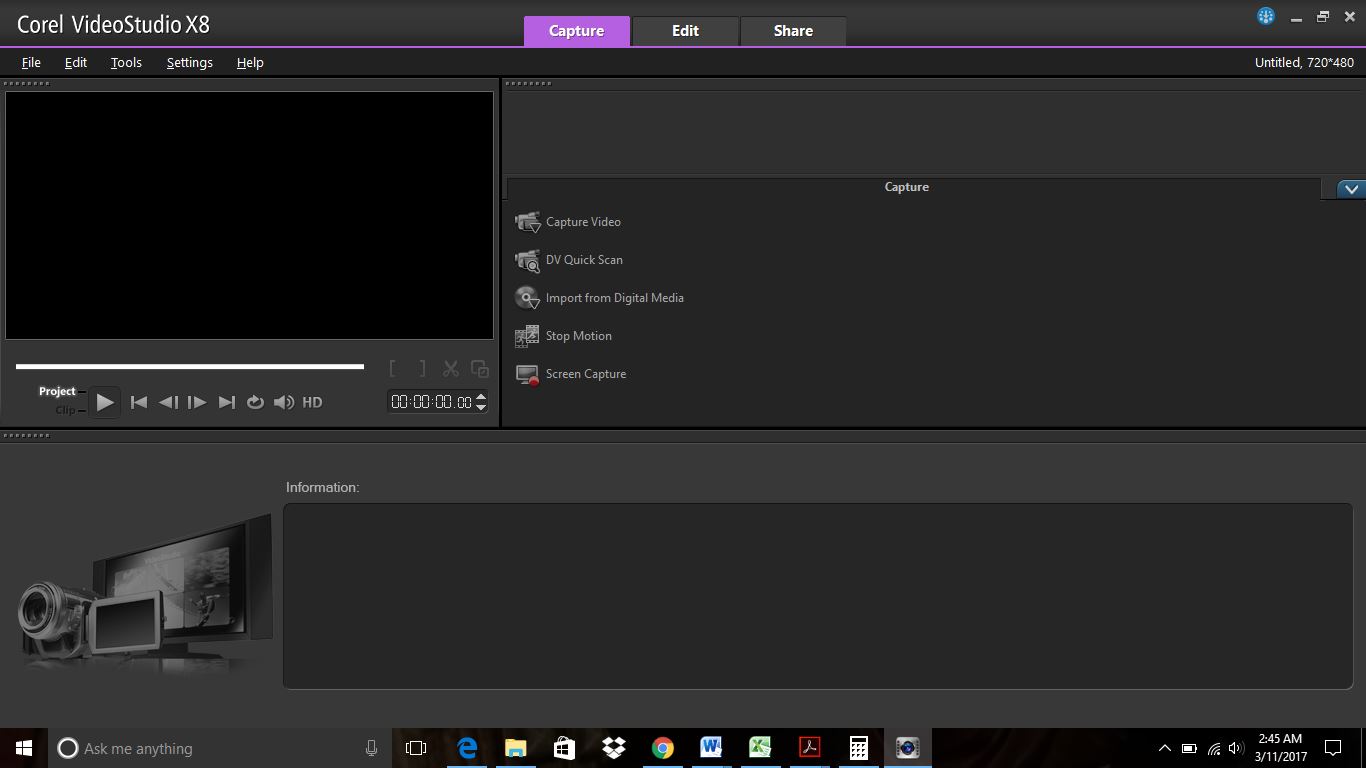The height and width of the screenshot is (768, 1366).
Task: Open the Settings menu
Action: pyautogui.click(x=189, y=62)
